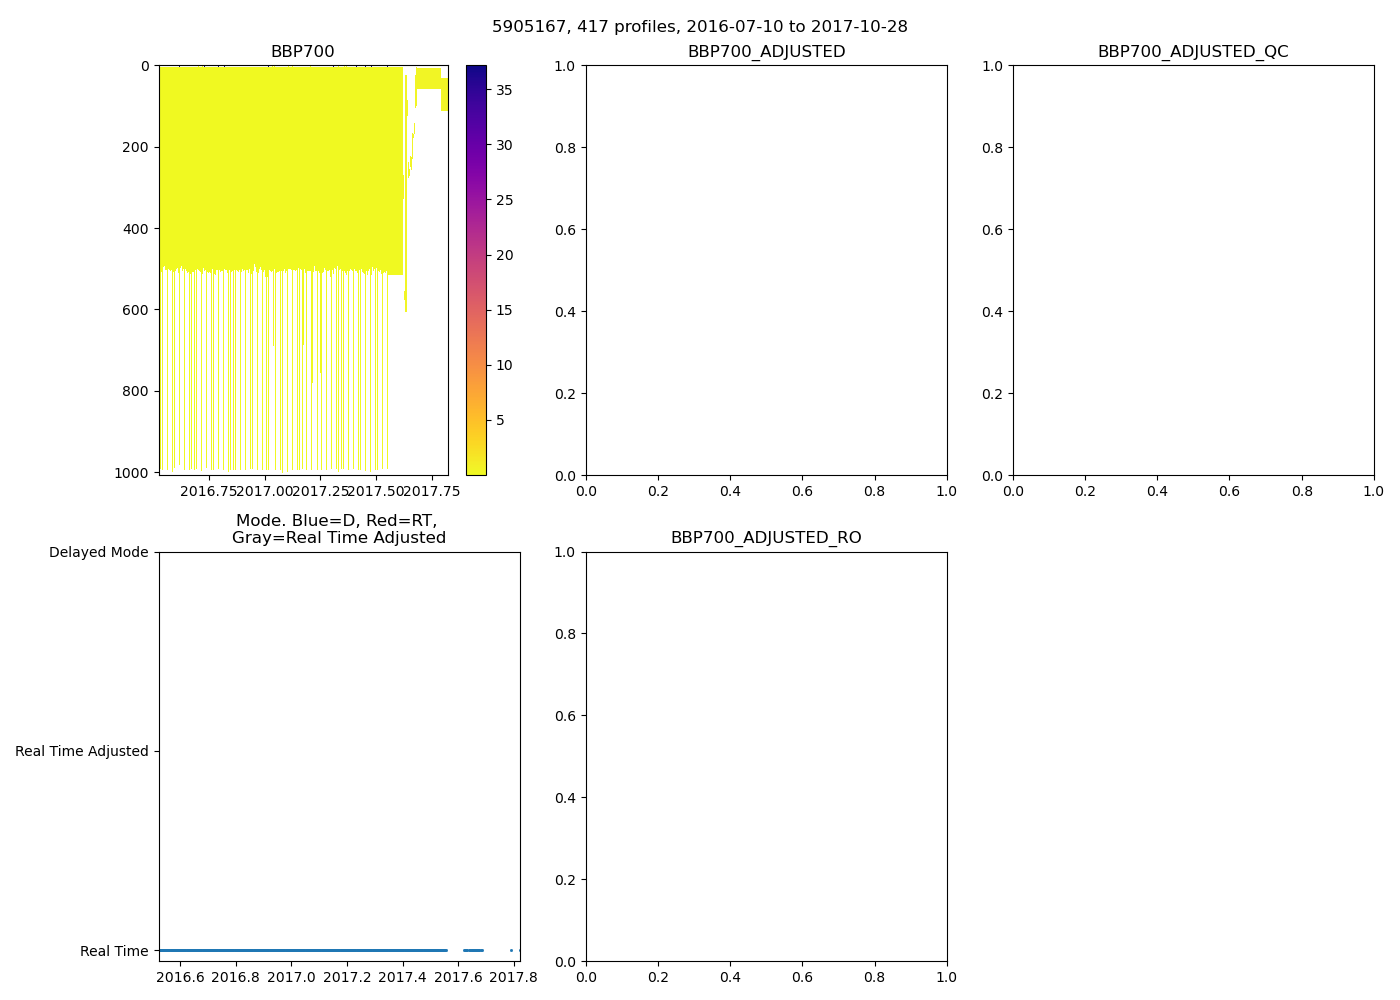Click the figure title with float ID 5905167
Viewport: 1400px width, 1000px height.
coord(699,27)
